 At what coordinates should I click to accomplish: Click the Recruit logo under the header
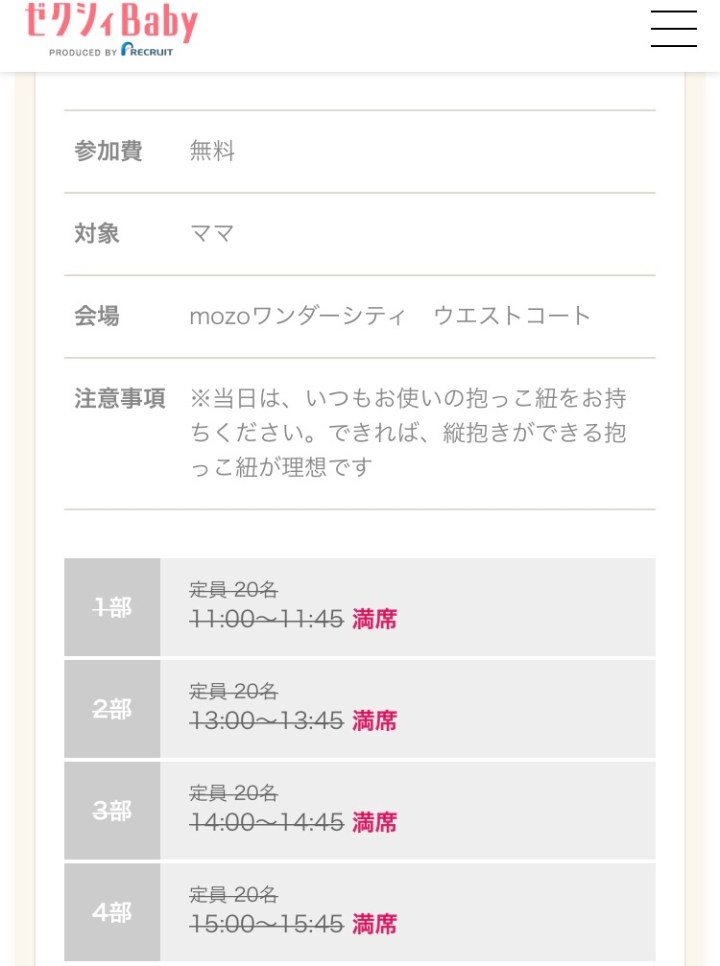pos(146,50)
